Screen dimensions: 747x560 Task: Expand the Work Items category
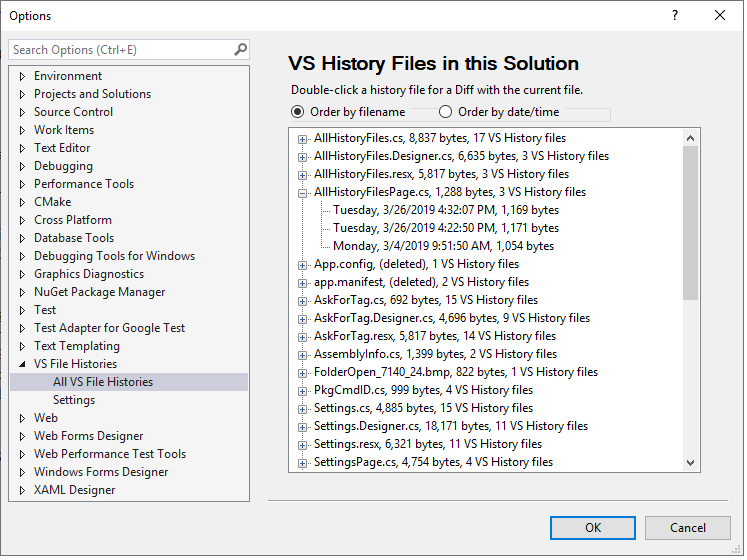pyautogui.click(x=22, y=130)
